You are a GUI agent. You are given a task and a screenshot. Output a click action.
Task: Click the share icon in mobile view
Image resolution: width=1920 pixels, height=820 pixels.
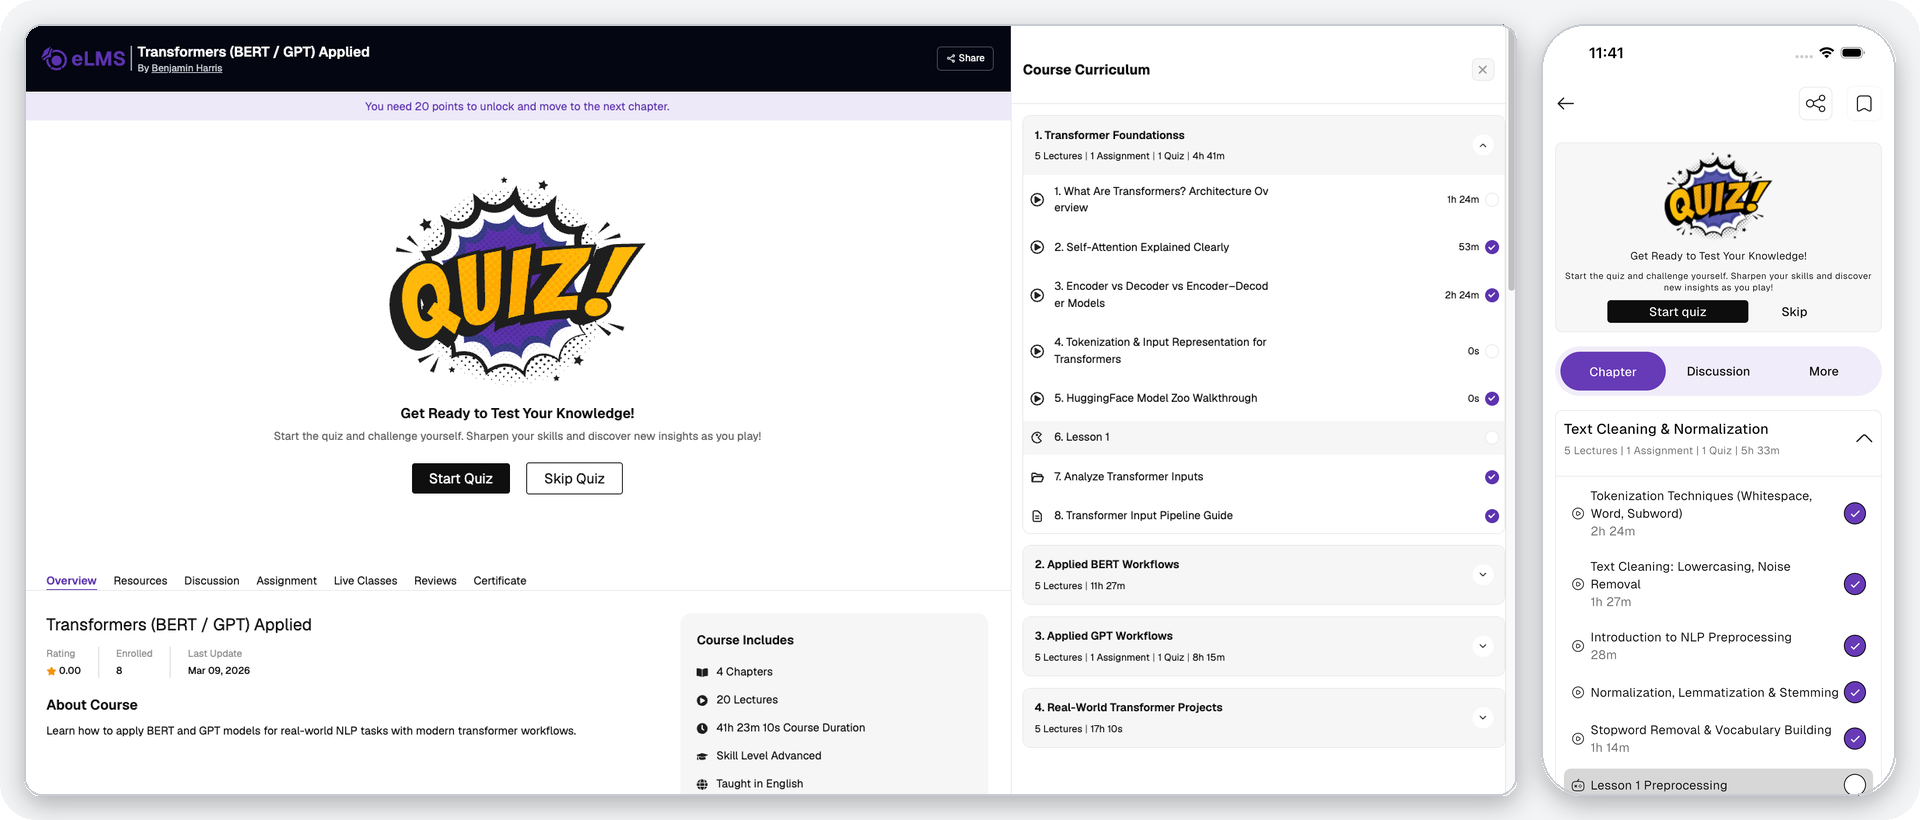pos(1815,104)
